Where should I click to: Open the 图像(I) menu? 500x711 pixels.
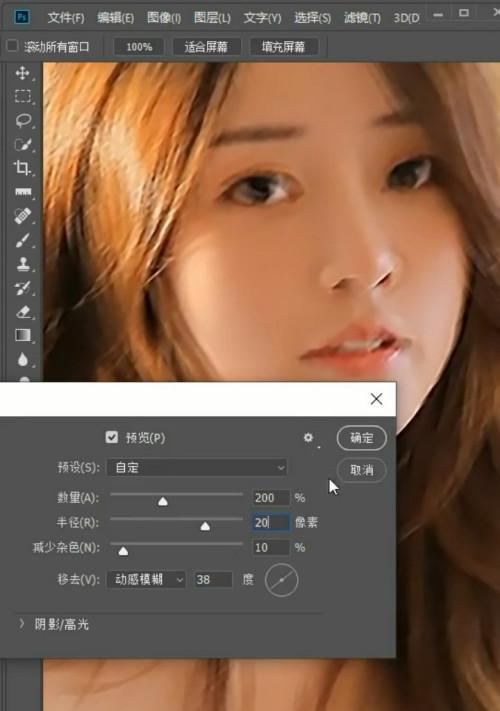click(x=164, y=18)
